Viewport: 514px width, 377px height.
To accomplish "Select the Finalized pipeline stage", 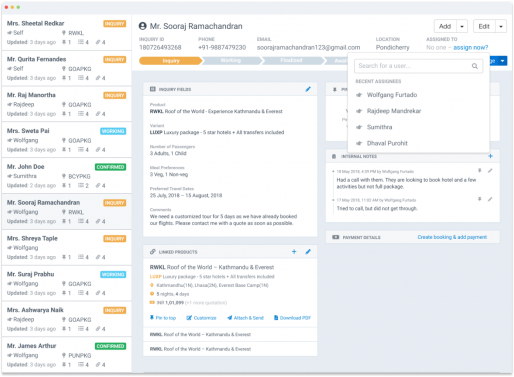I will (x=291, y=61).
